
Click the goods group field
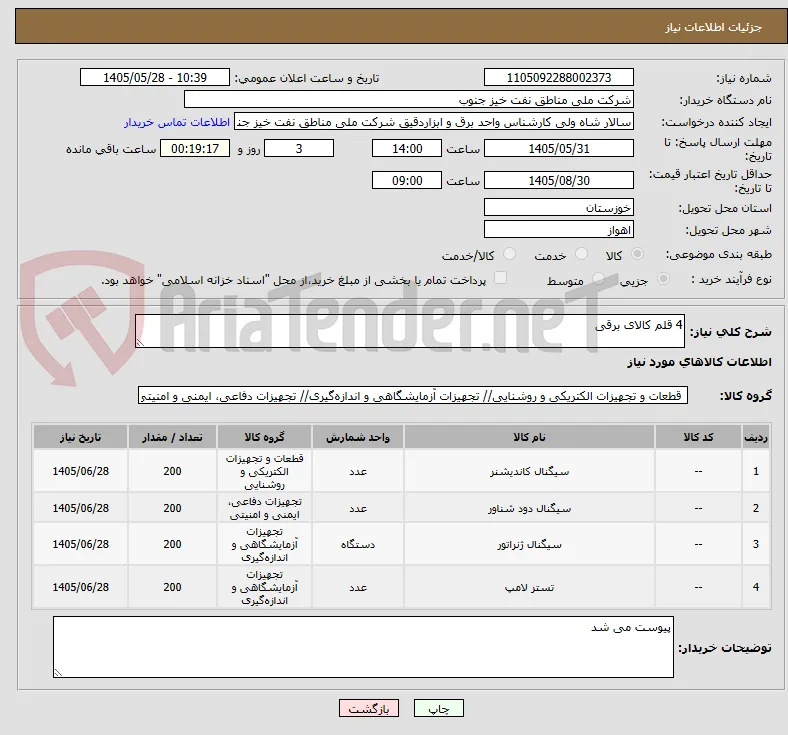point(413,395)
